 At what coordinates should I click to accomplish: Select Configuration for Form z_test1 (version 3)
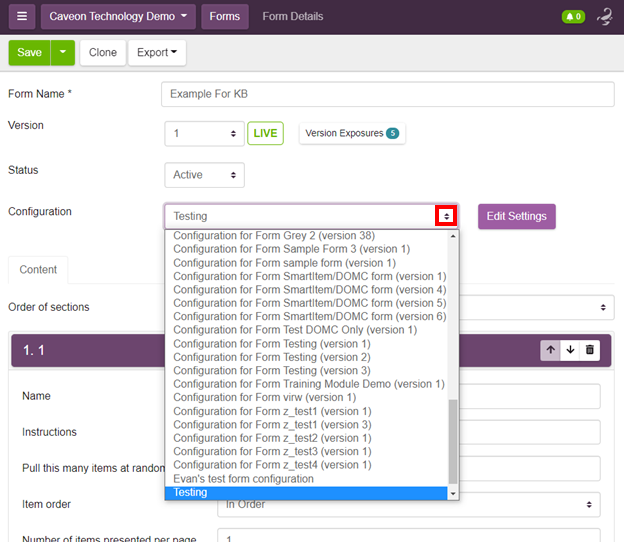(x=306, y=425)
